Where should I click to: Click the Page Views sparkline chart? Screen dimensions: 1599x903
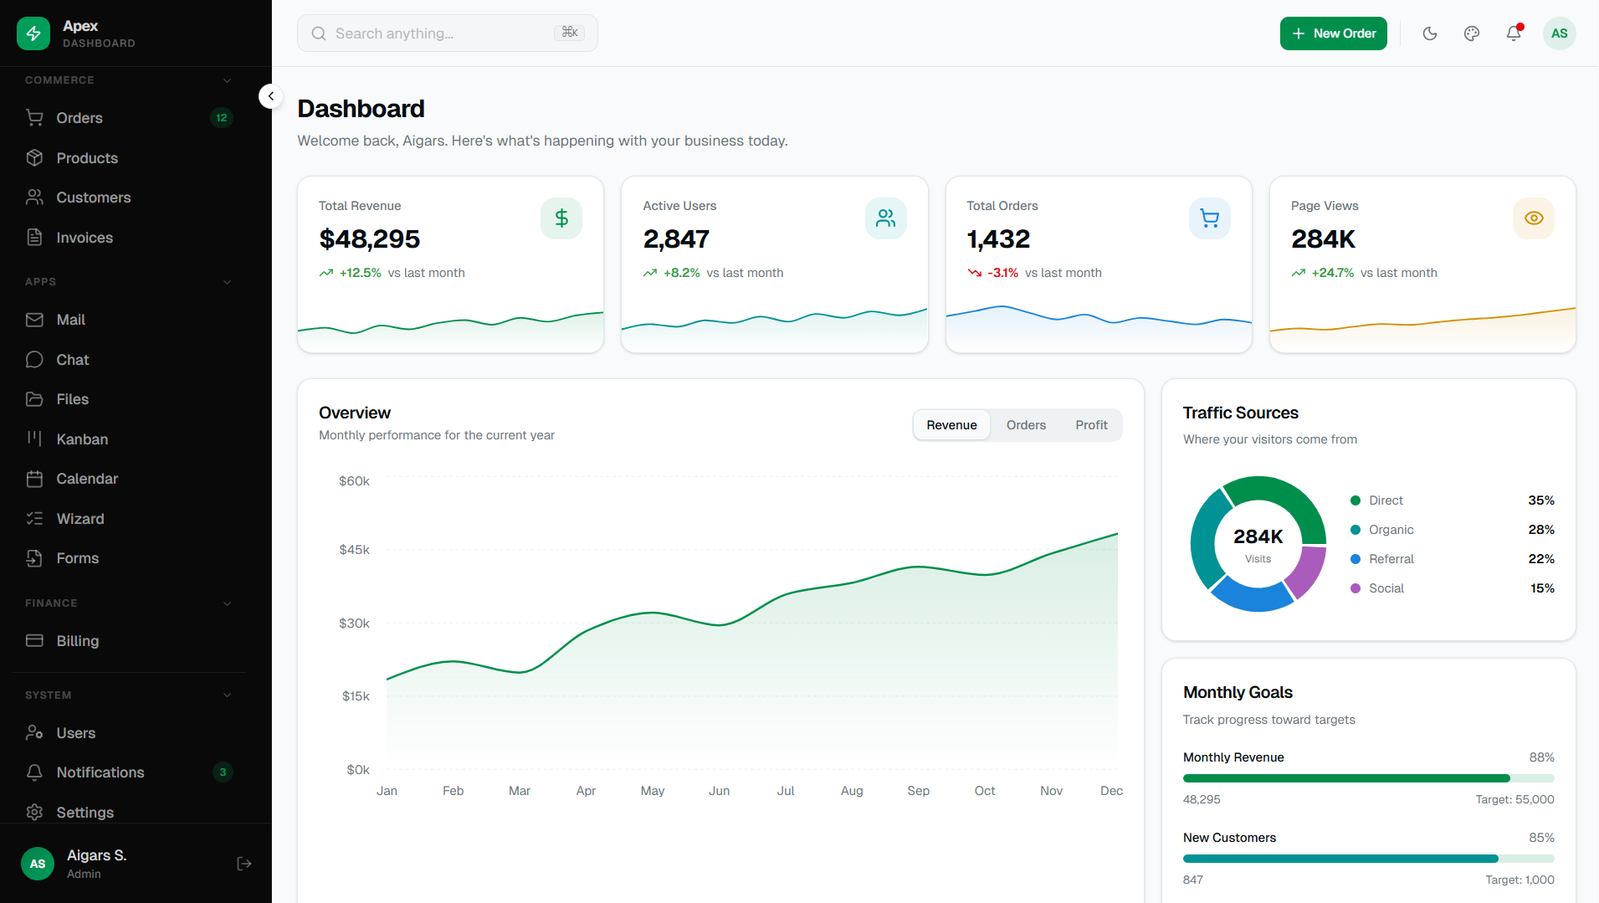coord(1423,329)
